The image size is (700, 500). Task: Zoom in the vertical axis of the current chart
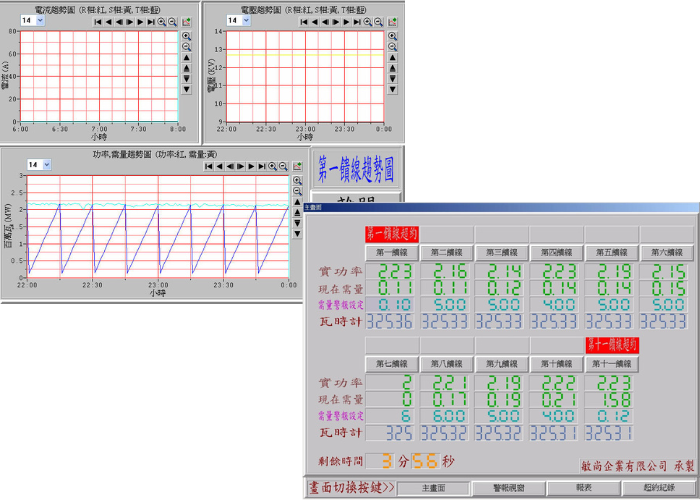pos(187,36)
